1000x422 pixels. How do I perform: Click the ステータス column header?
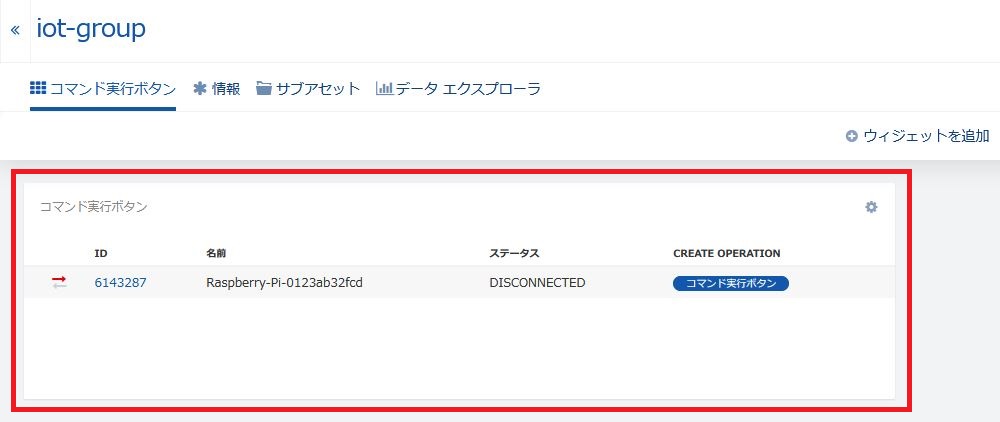(x=514, y=253)
